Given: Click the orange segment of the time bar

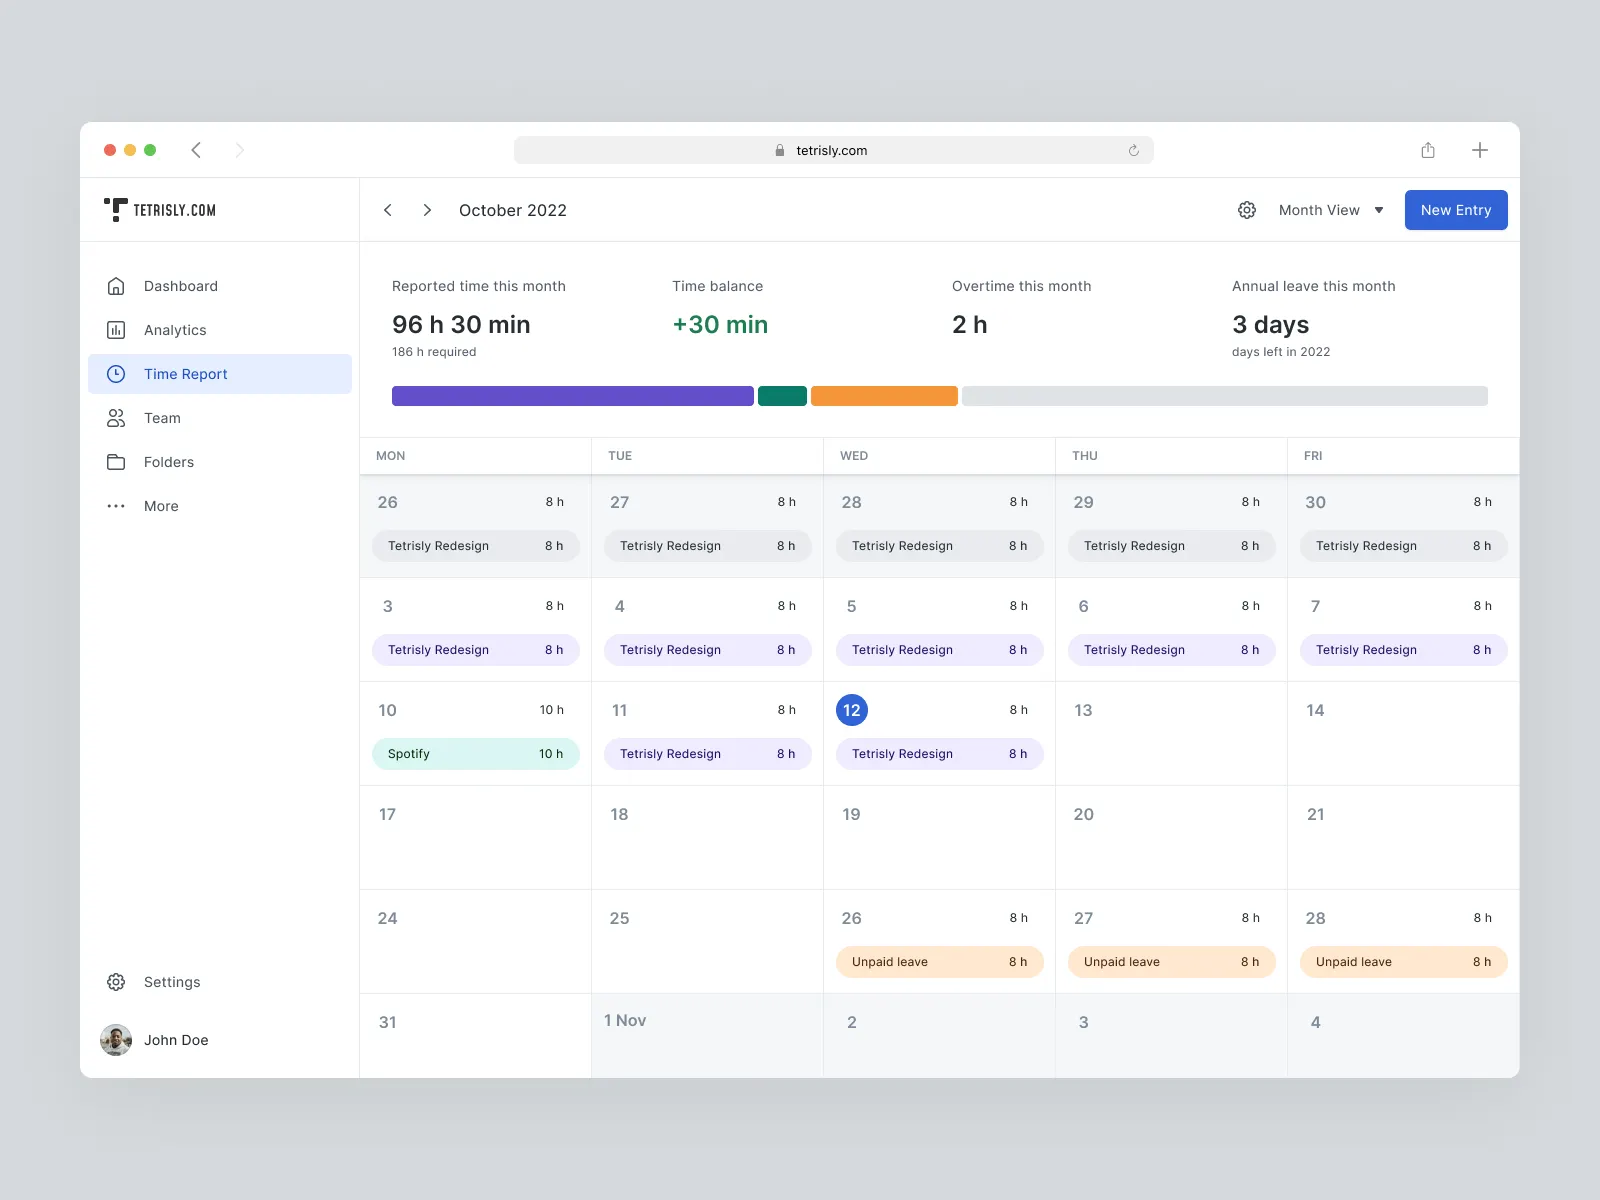Looking at the screenshot, I should click(884, 396).
